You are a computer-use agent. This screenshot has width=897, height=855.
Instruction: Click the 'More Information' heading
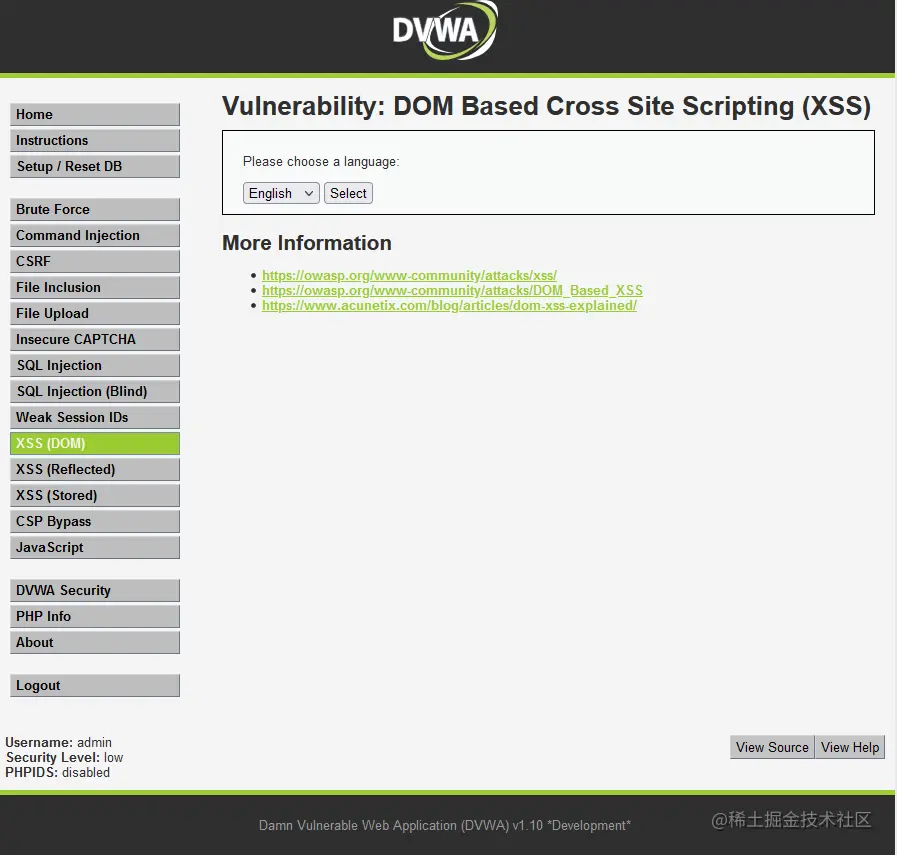click(x=307, y=243)
